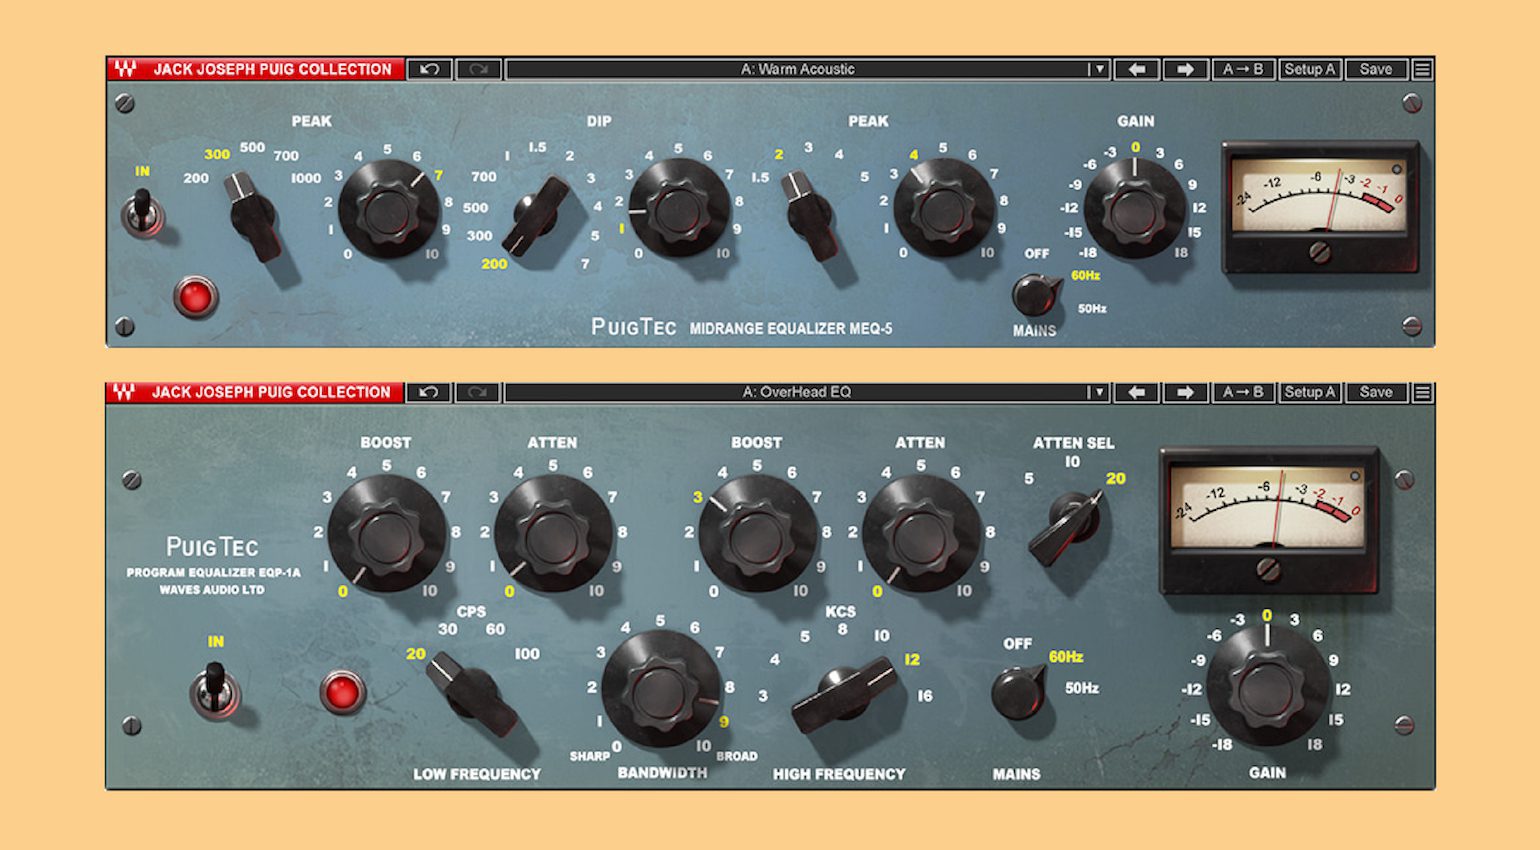The height and width of the screenshot is (850, 1540).
Task: Click the redo arrow on the EQP-1A
Action: pos(476,392)
